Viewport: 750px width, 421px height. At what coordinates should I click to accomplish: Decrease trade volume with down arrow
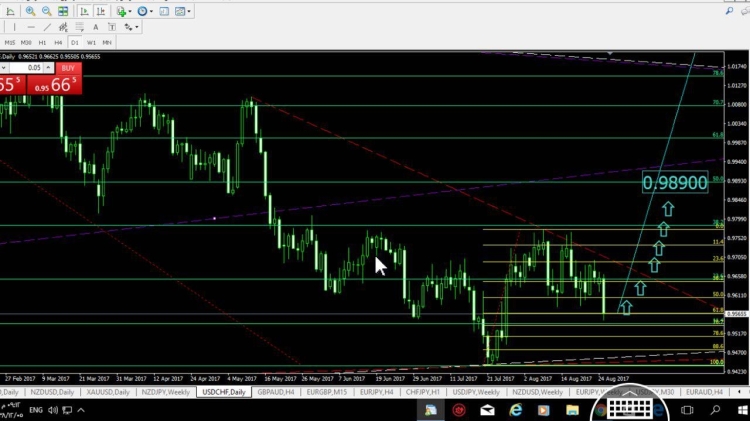tap(4, 68)
